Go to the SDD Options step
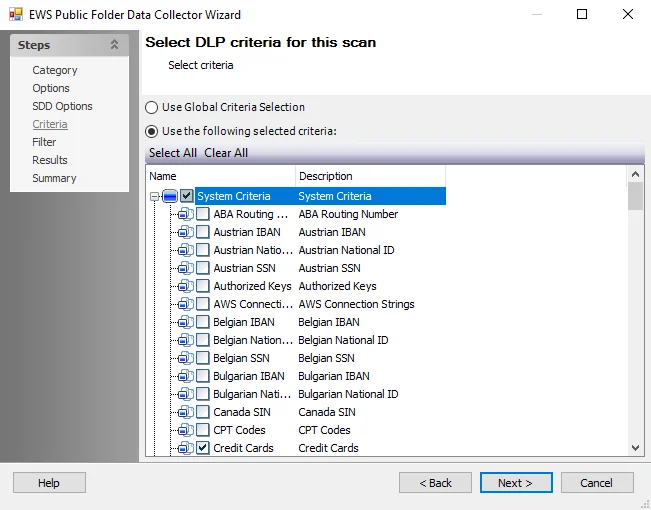 click(62, 106)
